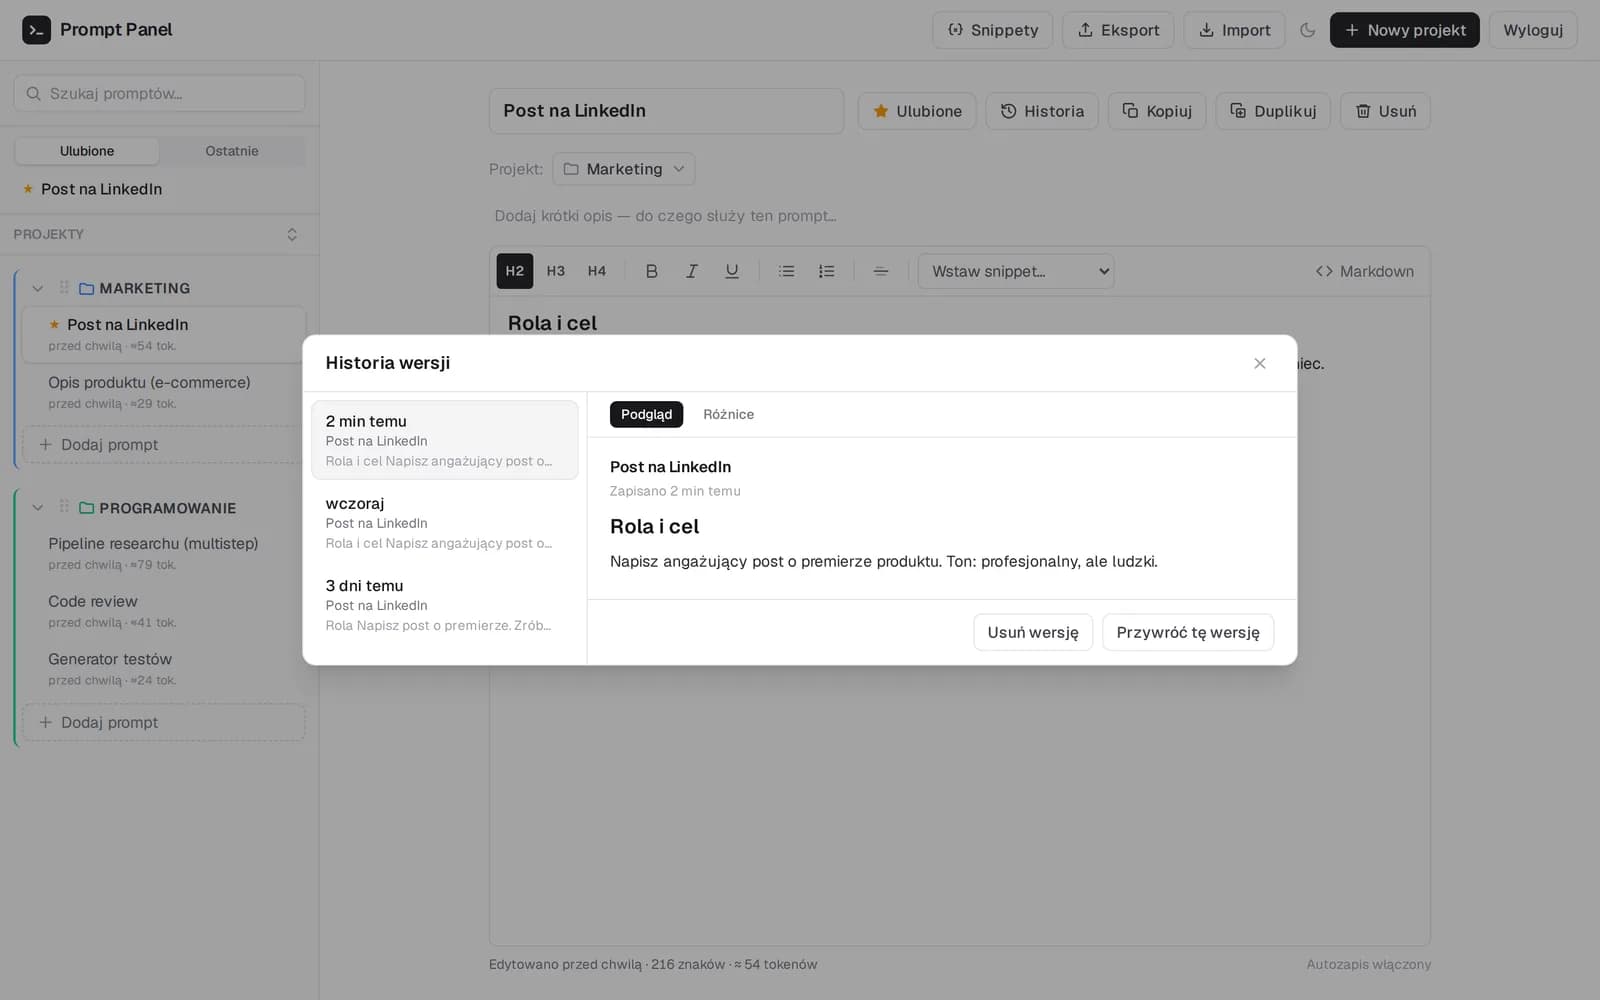Viewport: 1600px width, 1000px height.
Task: Switch editor to Markdown mode
Action: coord(1365,271)
